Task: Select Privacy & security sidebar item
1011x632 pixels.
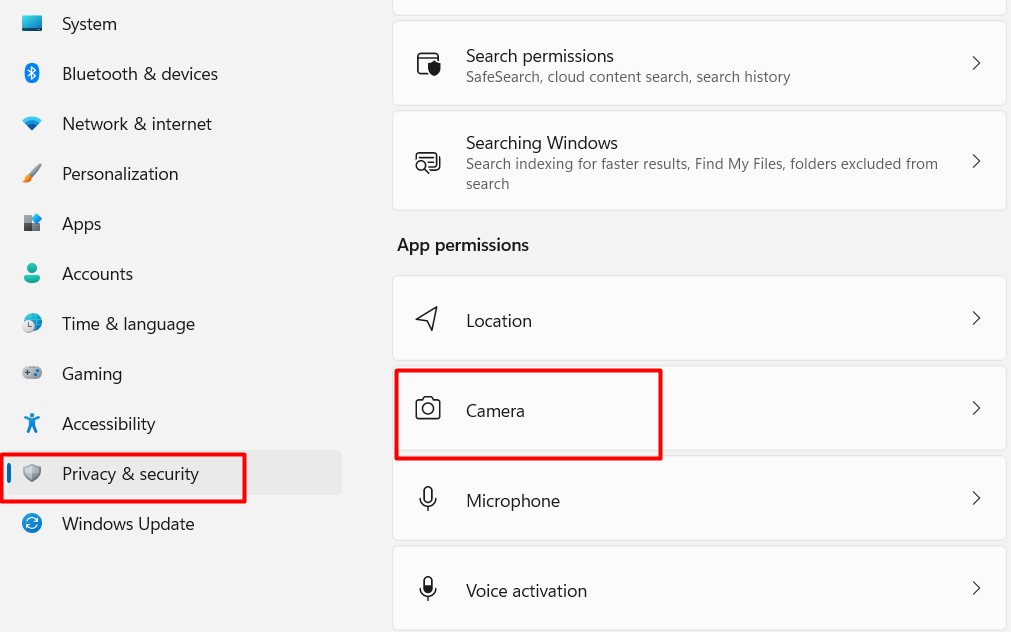Action: coord(130,474)
